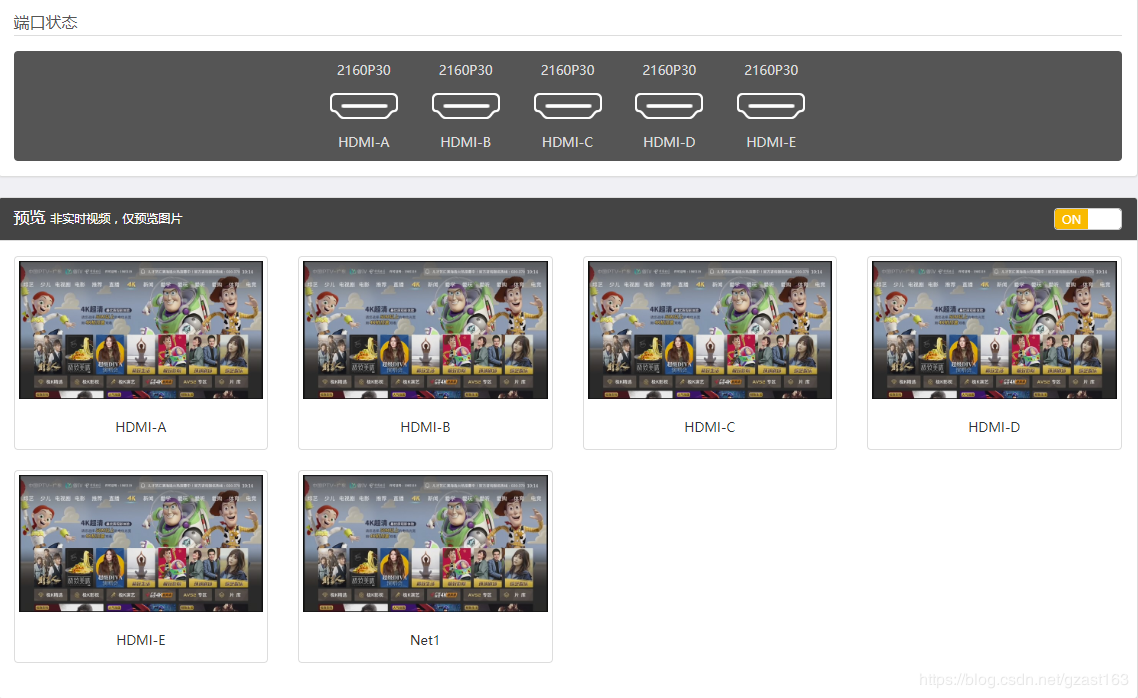Select the HDMI-A label in port status

coord(364,142)
